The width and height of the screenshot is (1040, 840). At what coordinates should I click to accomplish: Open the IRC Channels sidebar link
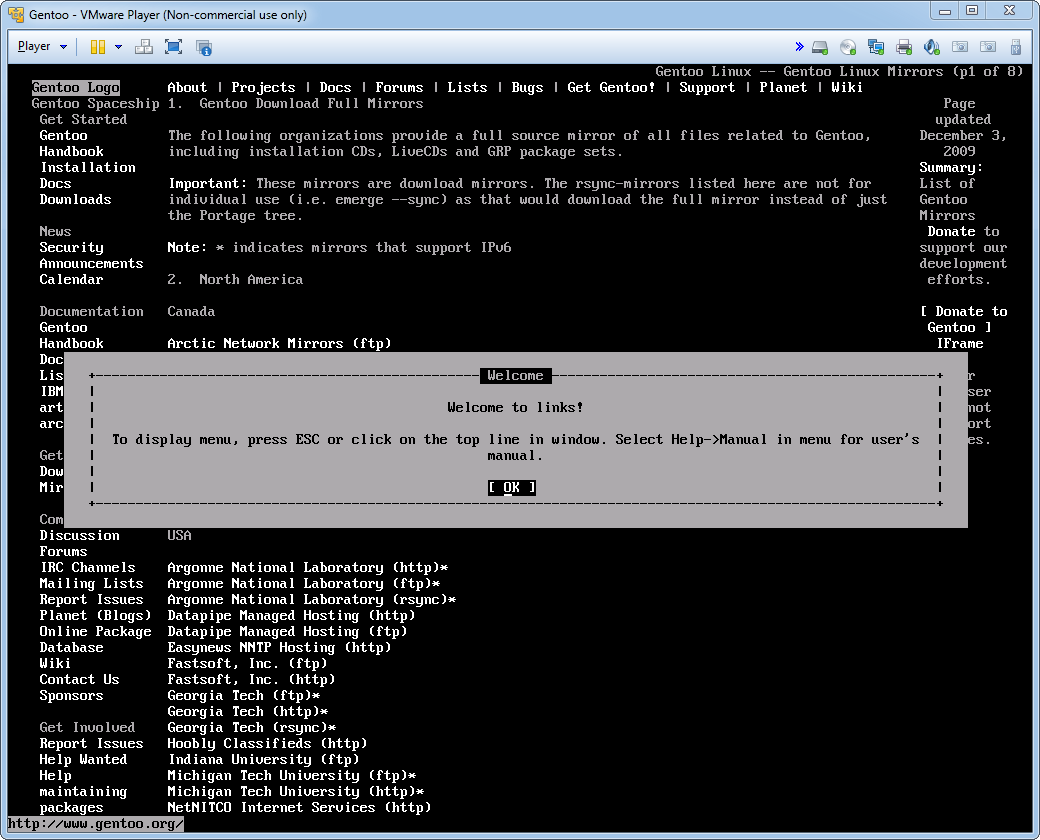tap(88, 567)
